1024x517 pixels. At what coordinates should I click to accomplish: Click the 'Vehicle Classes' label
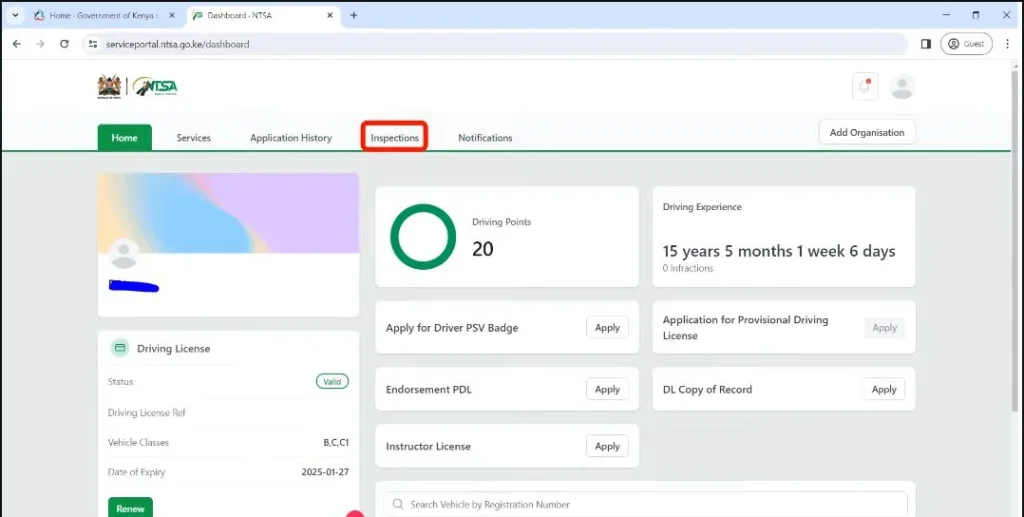138,443
